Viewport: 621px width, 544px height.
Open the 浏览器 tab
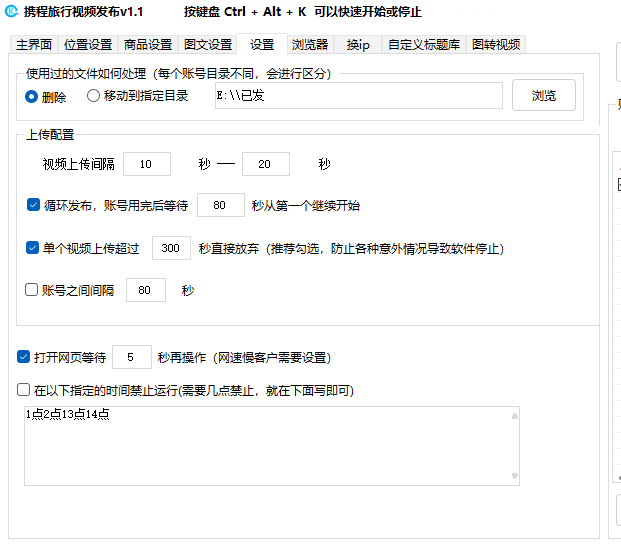(310, 44)
